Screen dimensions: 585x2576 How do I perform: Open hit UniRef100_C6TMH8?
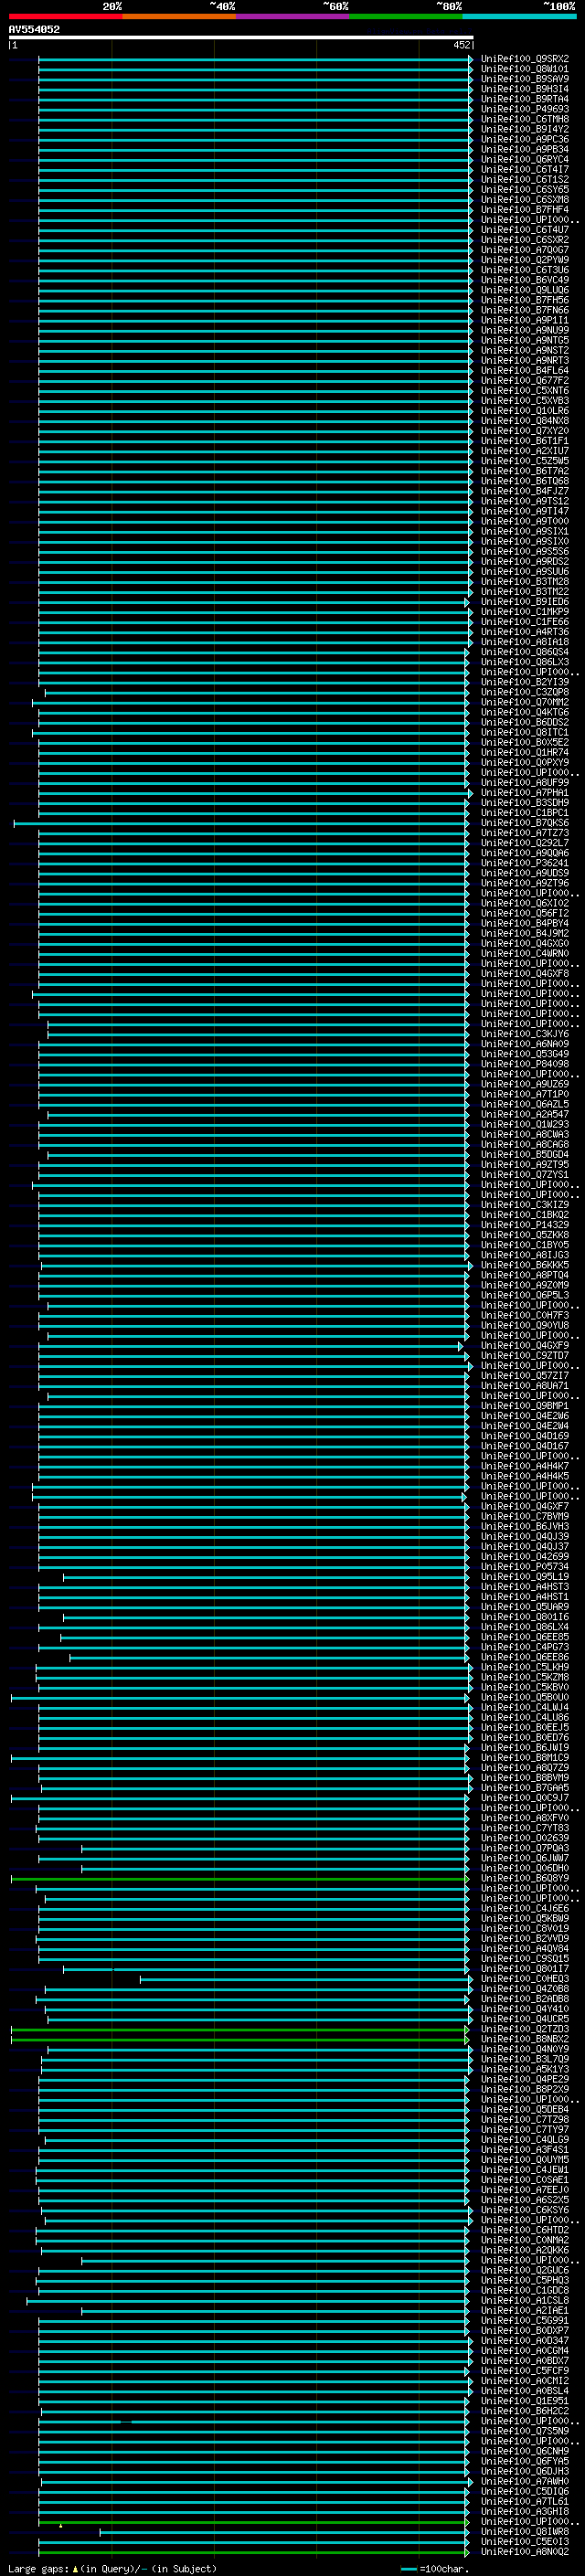525,119
